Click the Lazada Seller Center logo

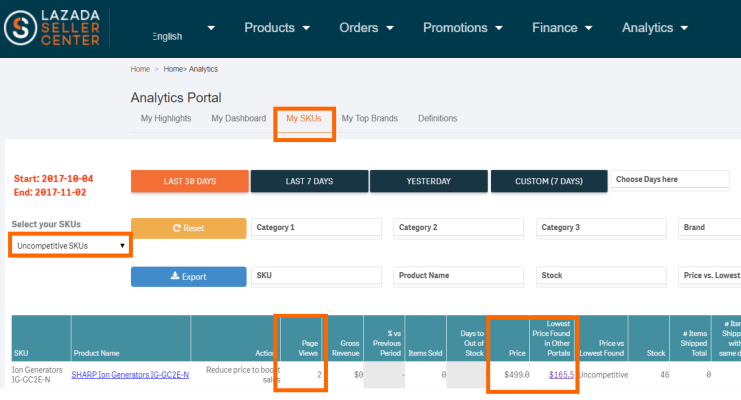tap(52, 27)
